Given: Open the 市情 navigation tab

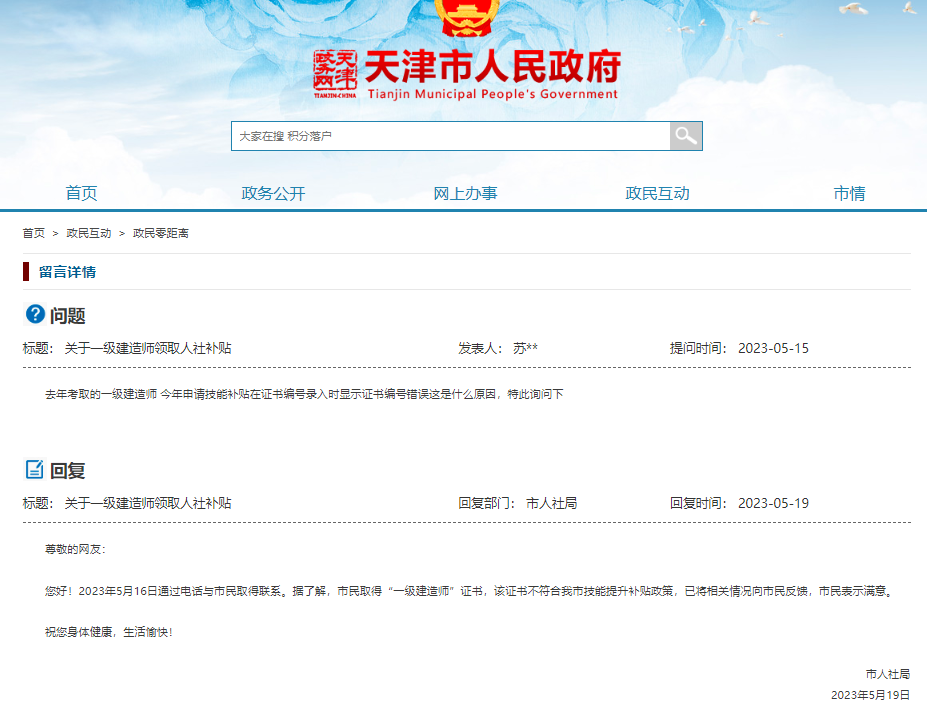Looking at the screenshot, I should (x=849, y=193).
